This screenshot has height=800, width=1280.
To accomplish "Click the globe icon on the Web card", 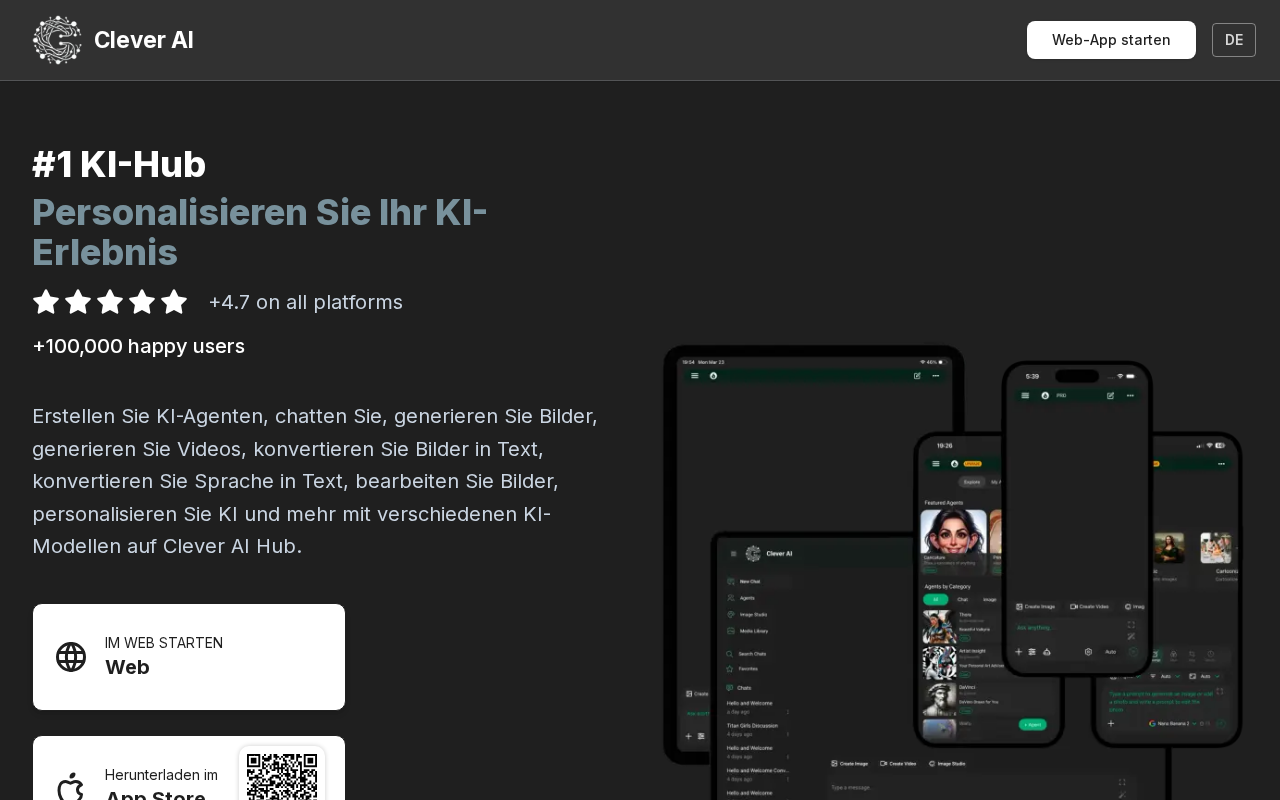I will (71, 657).
